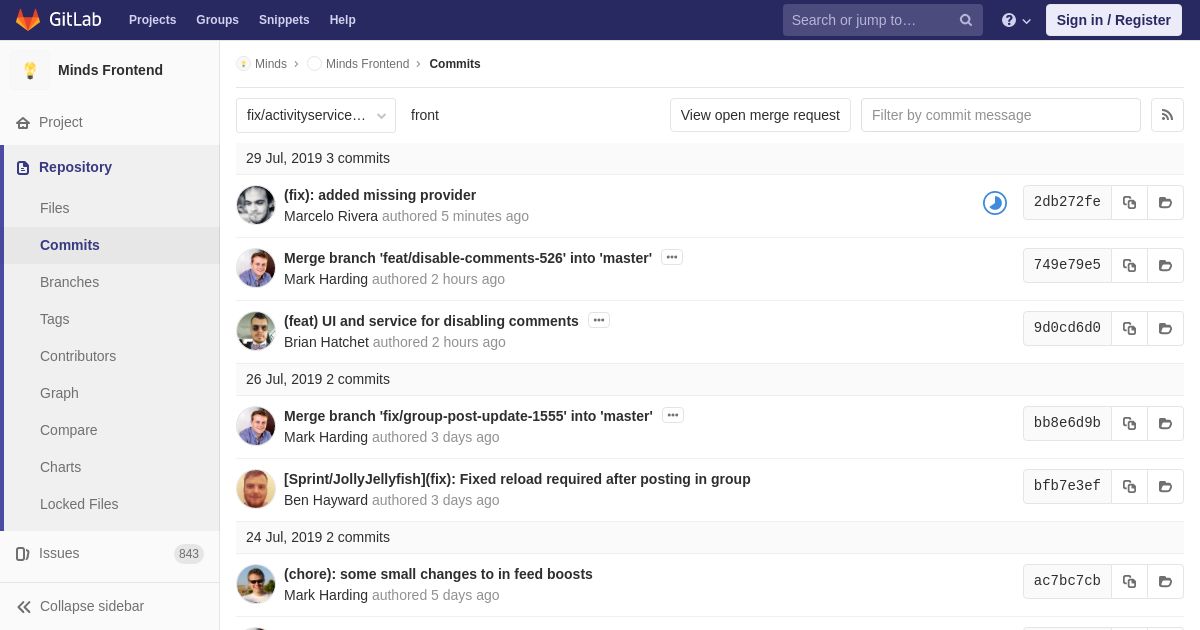Open the Projects menu
Screen dimensions: 1200x630
coord(152,20)
